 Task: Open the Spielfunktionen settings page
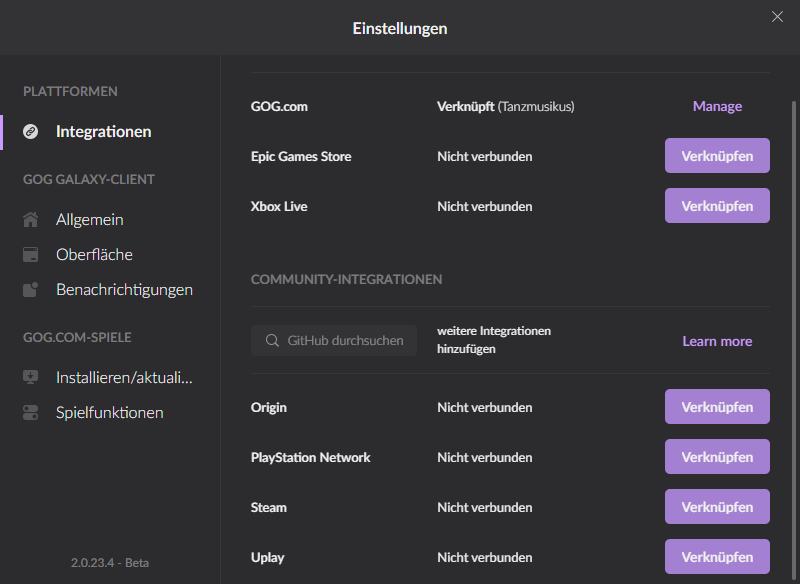(x=110, y=412)
